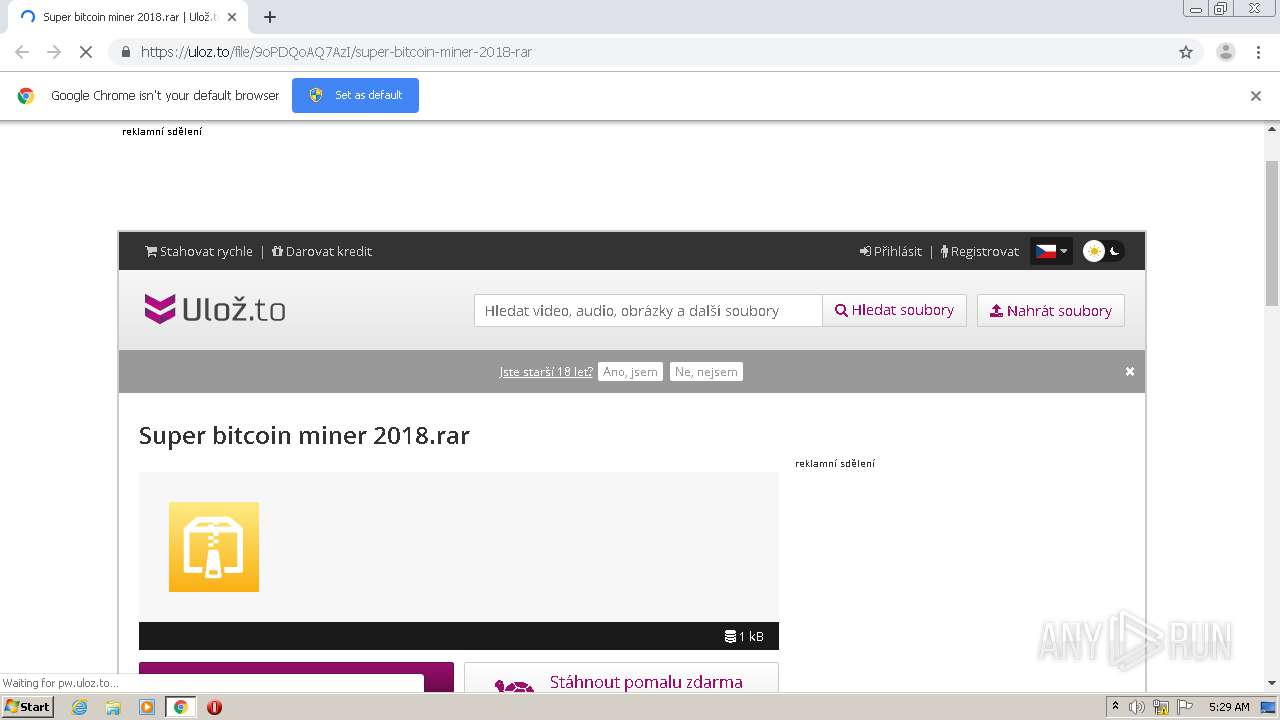Open red Opera-style taskbar icon

coord(214,707)
